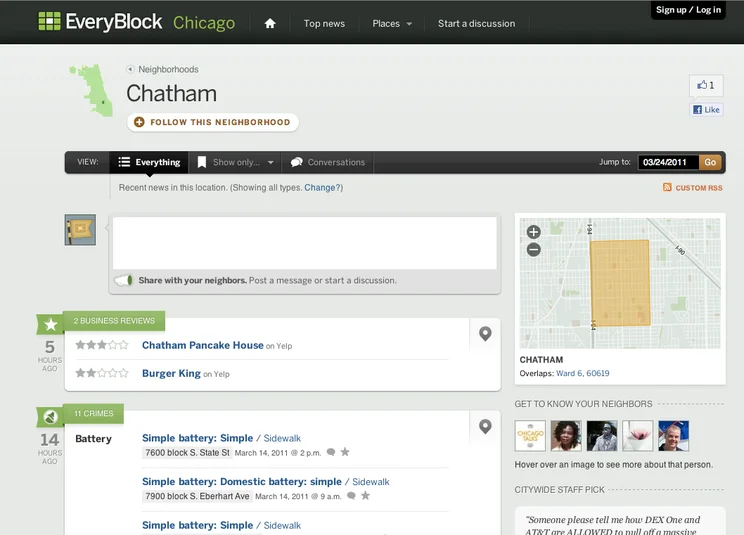744x535 pixels.
Task: Click the woman's photo neighbor avatar
Action: coord(566,435)
